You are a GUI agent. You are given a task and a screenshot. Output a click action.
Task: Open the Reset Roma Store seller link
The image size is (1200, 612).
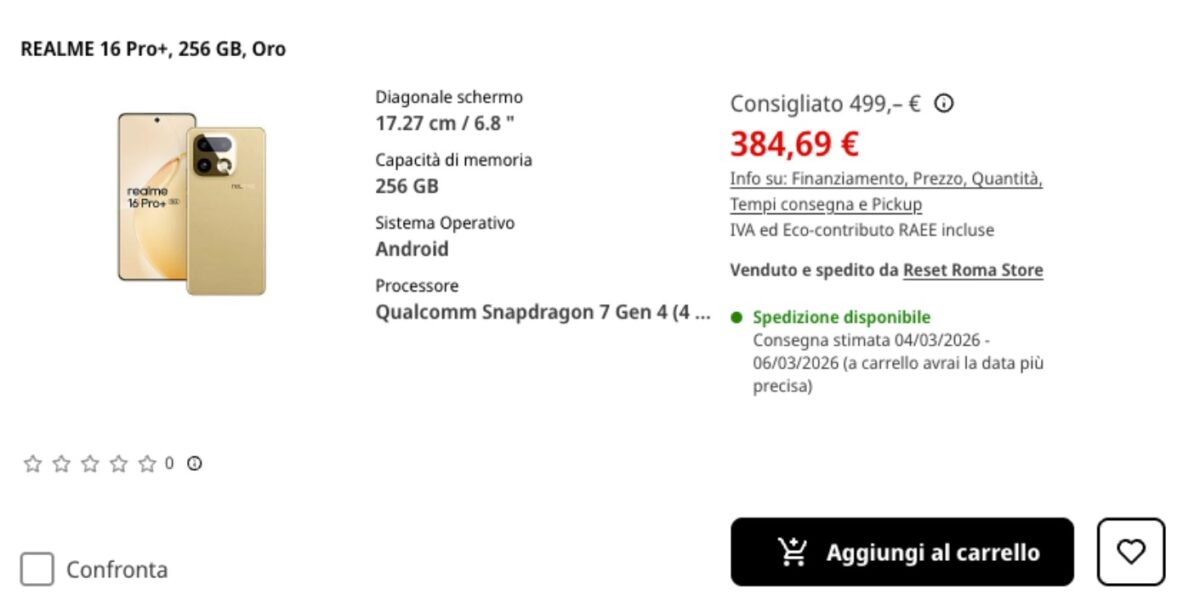coord(972,270)
